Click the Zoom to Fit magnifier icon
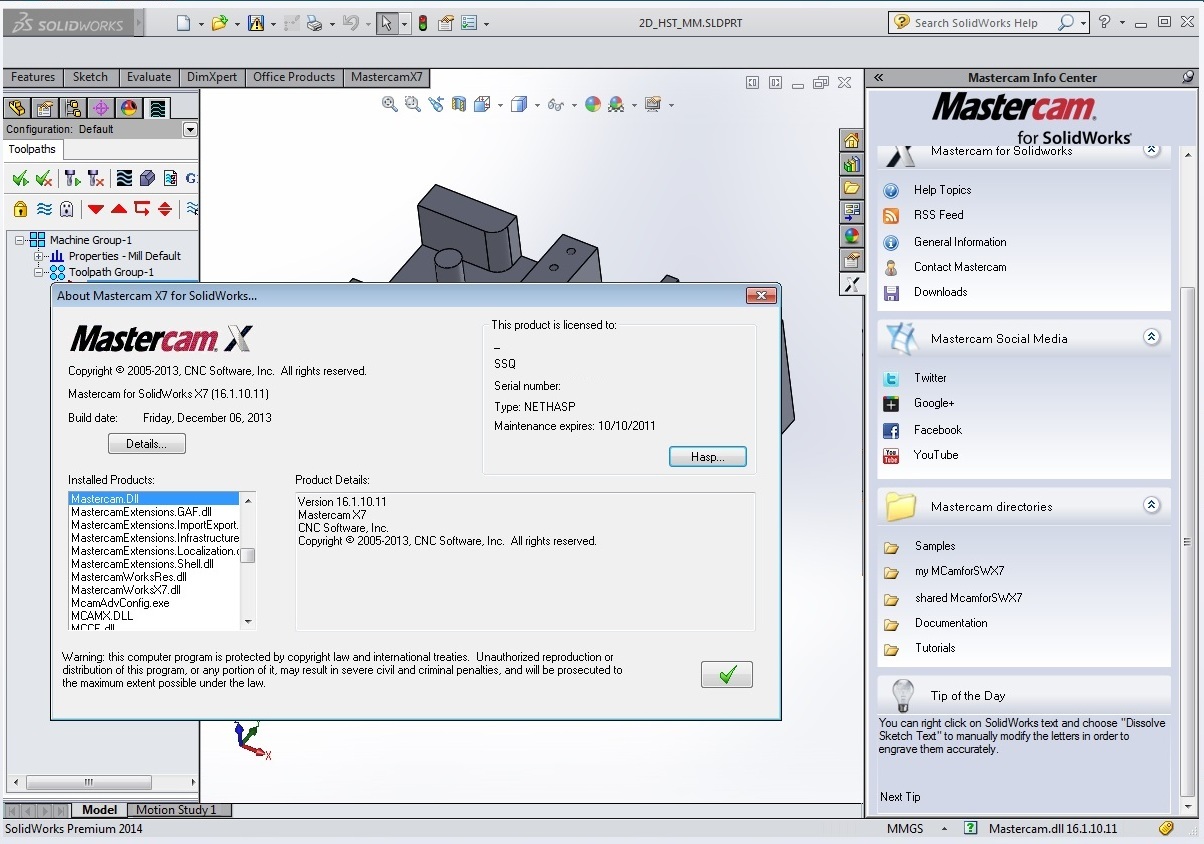 point(390,104)
